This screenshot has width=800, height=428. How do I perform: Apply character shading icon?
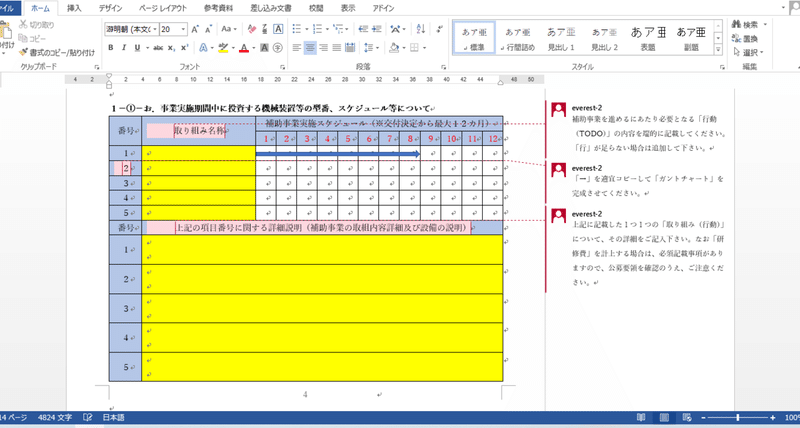(264, 48)
